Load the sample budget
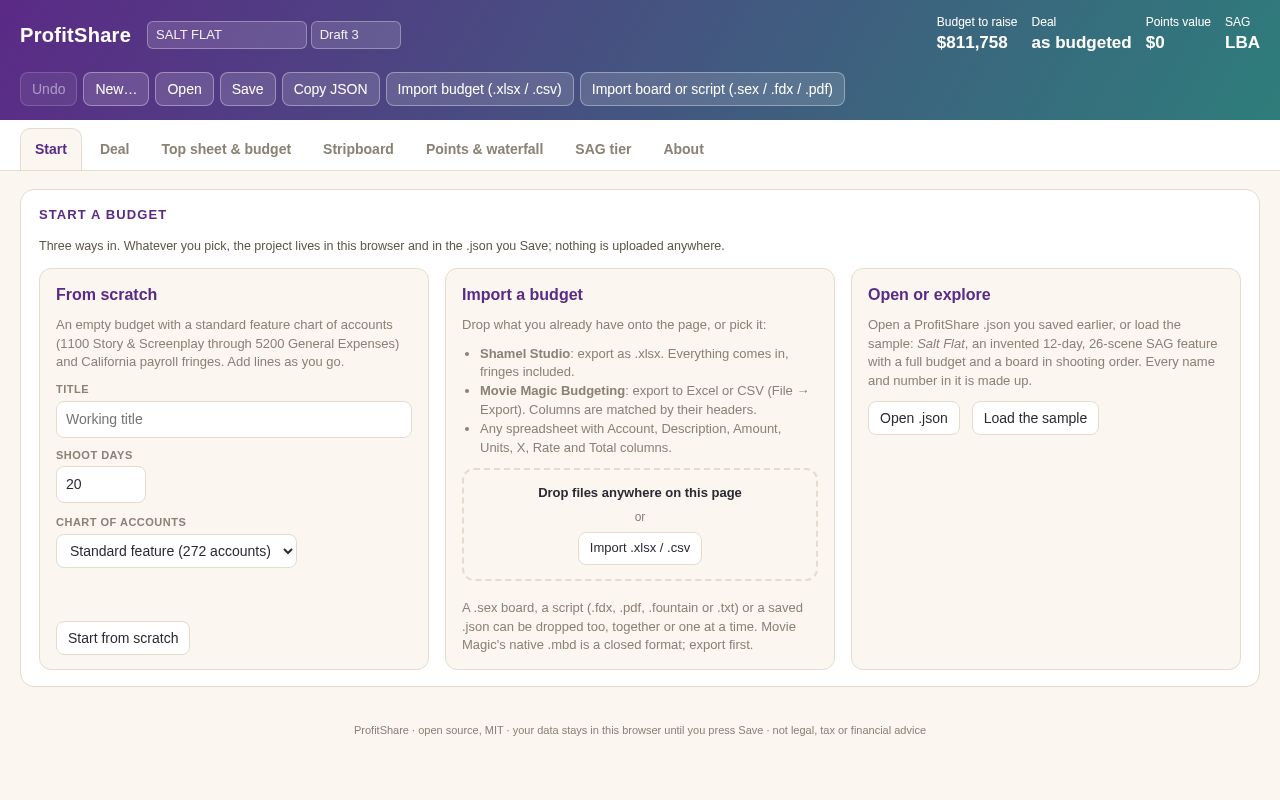1280x800 pixels. click(x=1035, y=418)
